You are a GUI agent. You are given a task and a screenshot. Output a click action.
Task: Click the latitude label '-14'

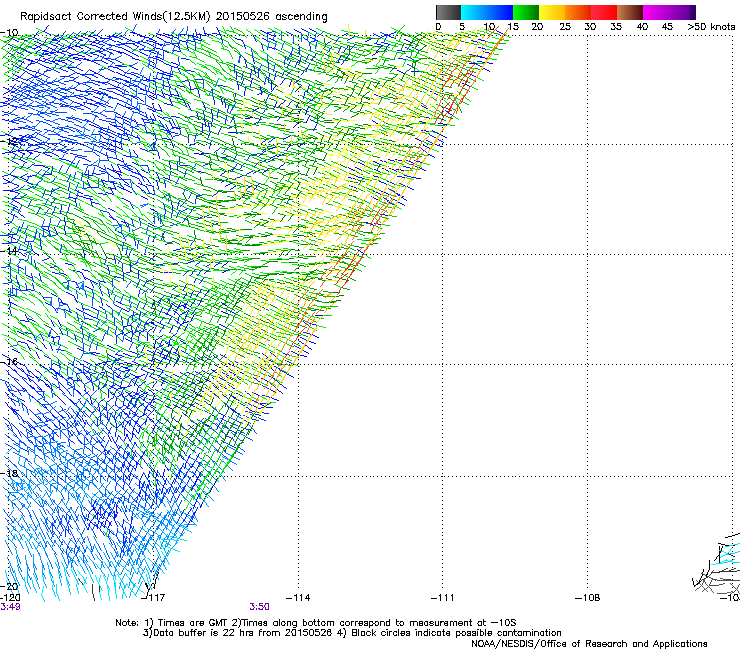(x=10, y=251)
